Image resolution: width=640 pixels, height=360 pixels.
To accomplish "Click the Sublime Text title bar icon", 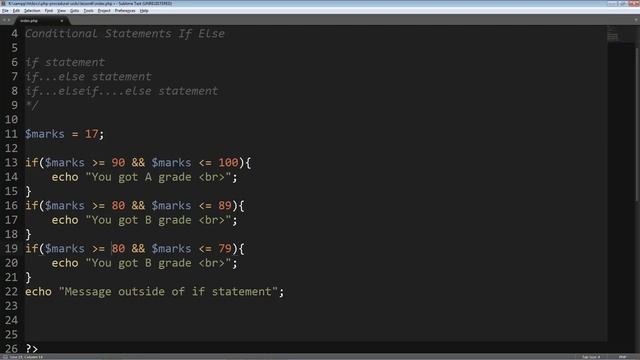I will (x=3, y=3).
